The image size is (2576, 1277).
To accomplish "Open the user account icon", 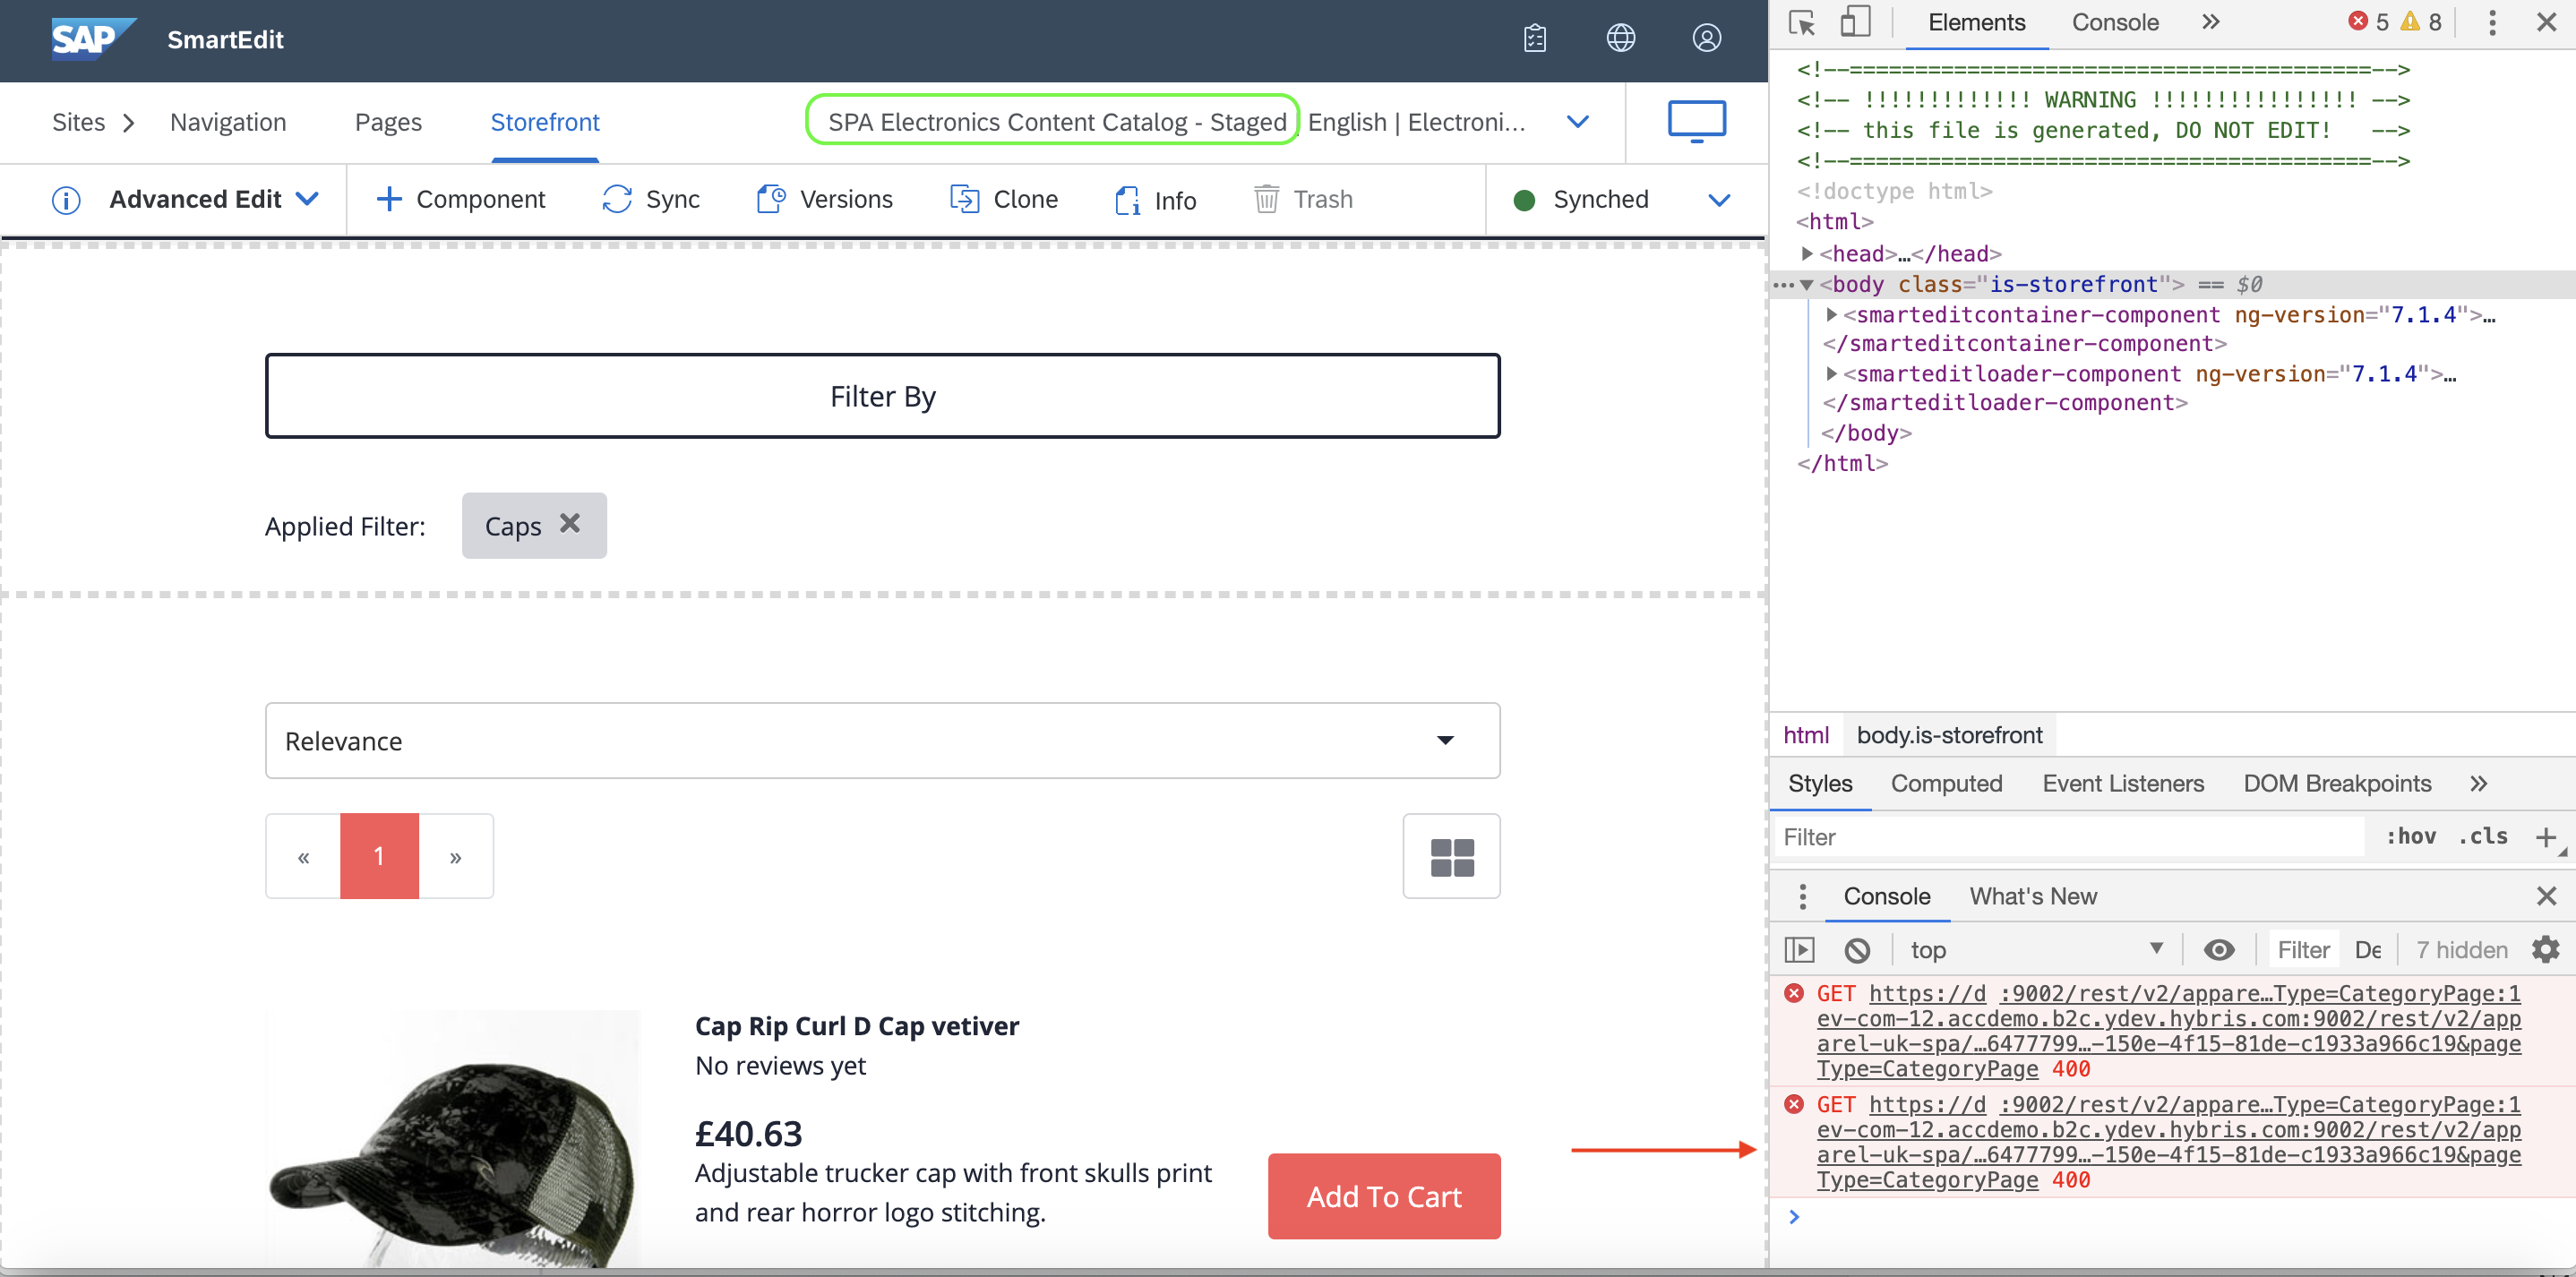I will (1706, 38).
